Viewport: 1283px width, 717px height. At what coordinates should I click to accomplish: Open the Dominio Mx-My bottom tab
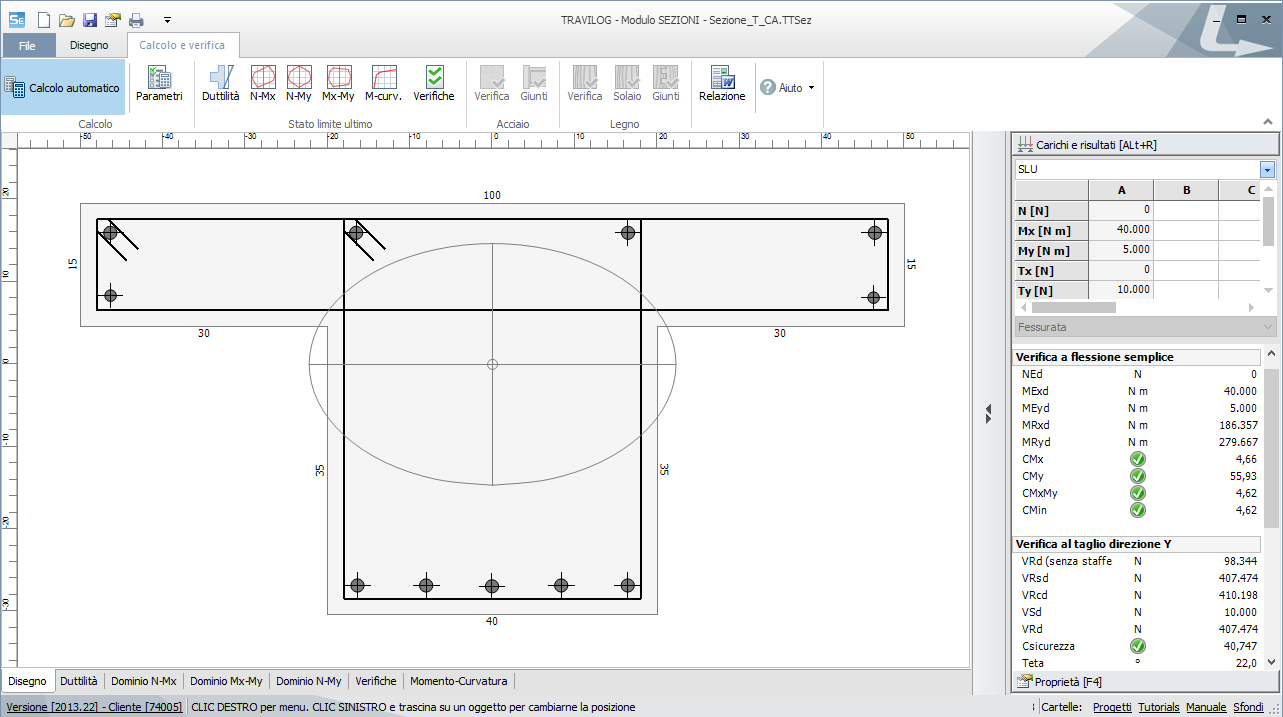point(226,681)
